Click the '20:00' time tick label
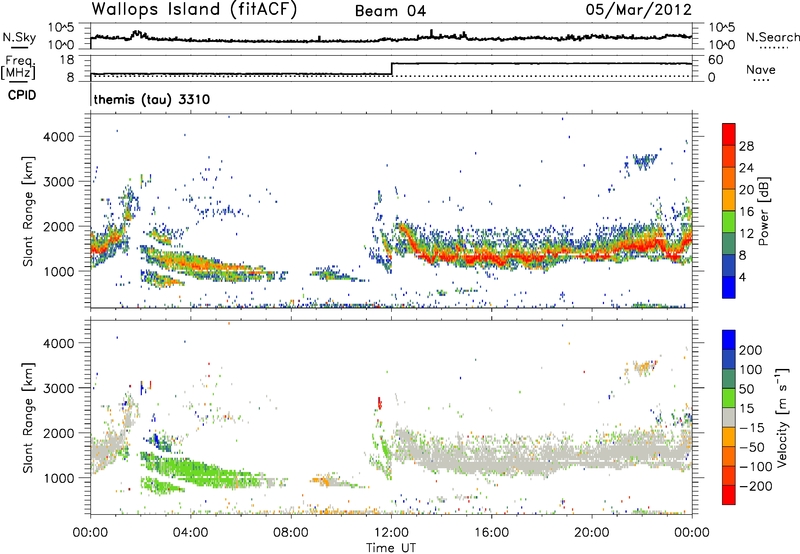The height and width of the screenshot is (554, 800). click(592, 533)
